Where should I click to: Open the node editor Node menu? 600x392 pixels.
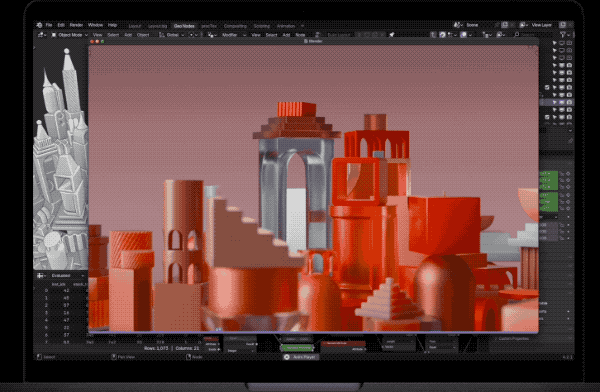[x=300, y=35]
